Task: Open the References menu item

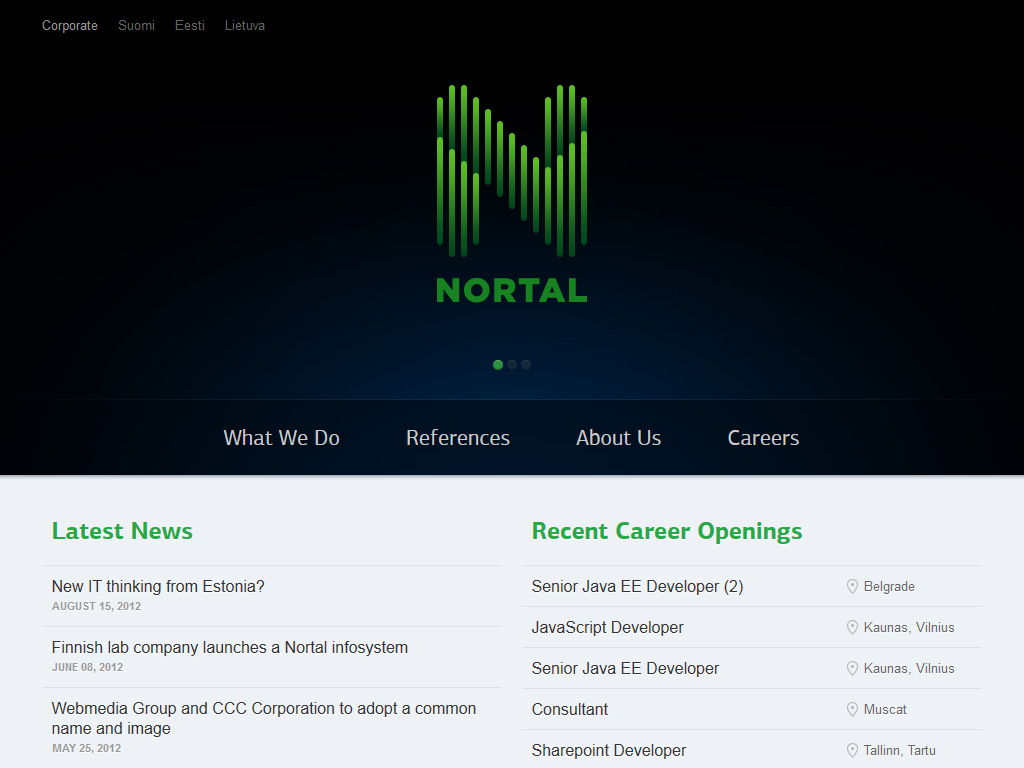Action: (458, 438)
